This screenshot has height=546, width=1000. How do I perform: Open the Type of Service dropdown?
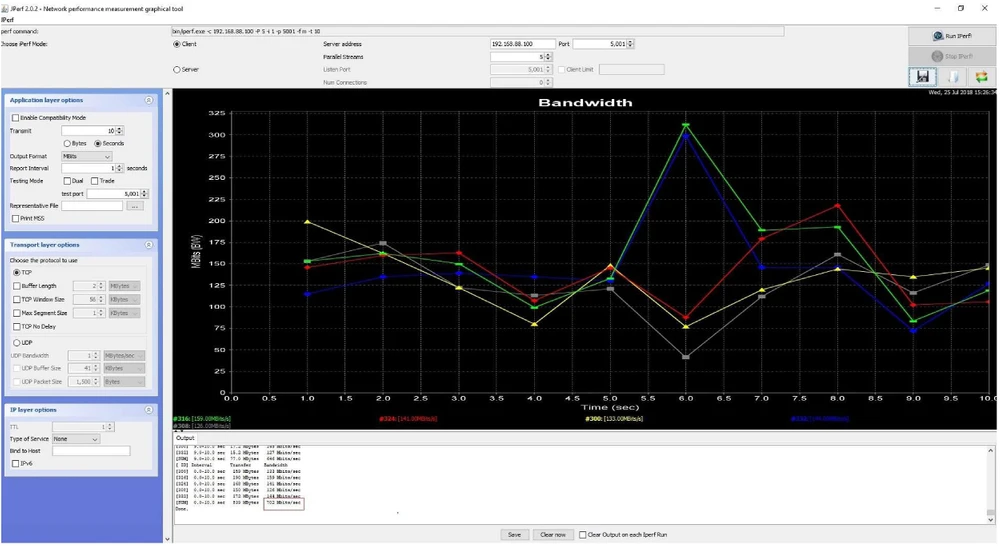77,439
